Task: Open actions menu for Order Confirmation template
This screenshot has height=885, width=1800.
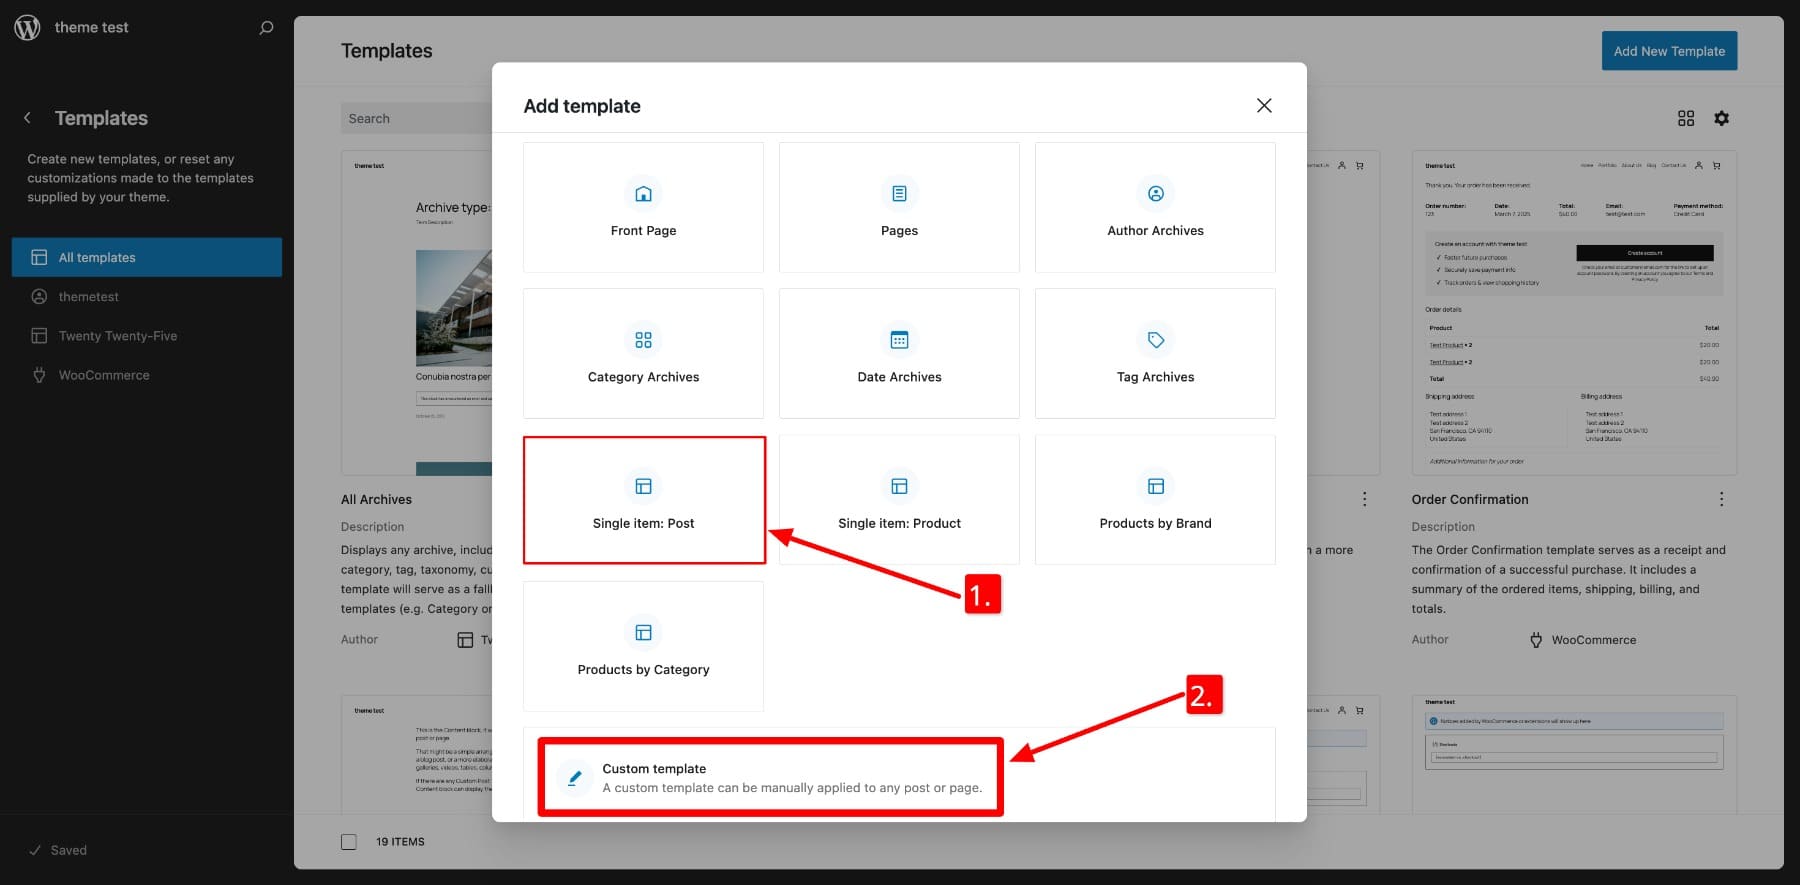Action: (x=1721, y=499)
